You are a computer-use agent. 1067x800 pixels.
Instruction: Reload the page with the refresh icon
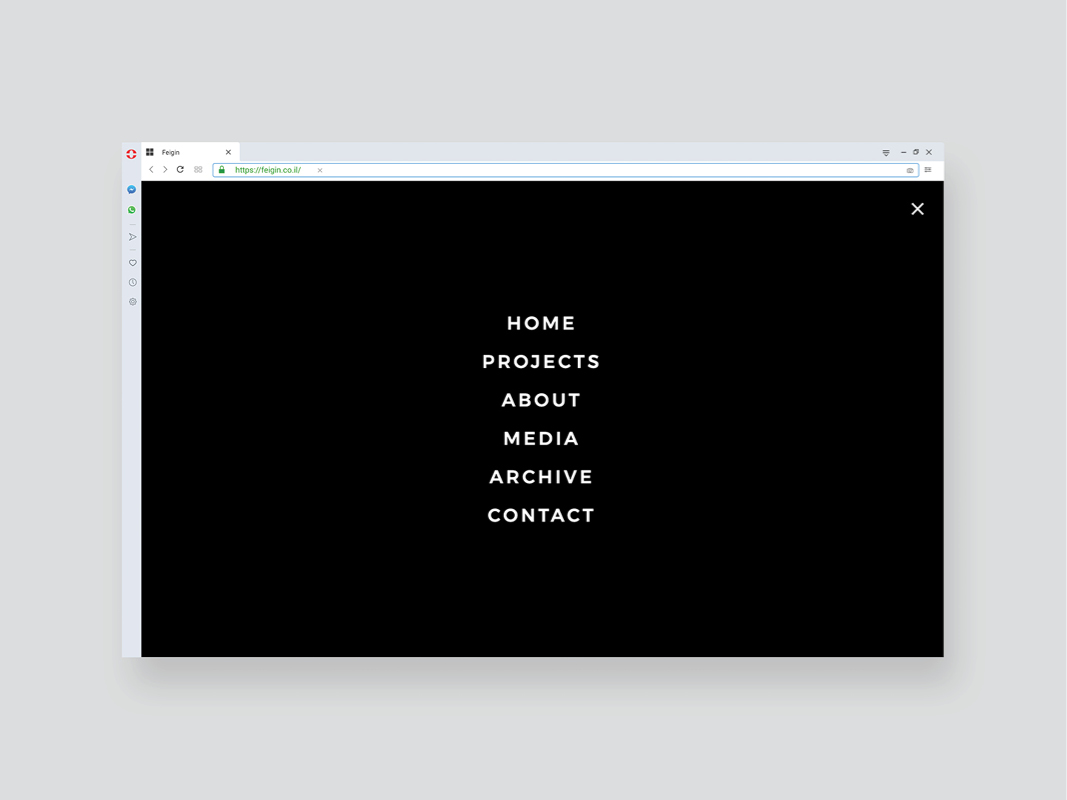(180, 169)
